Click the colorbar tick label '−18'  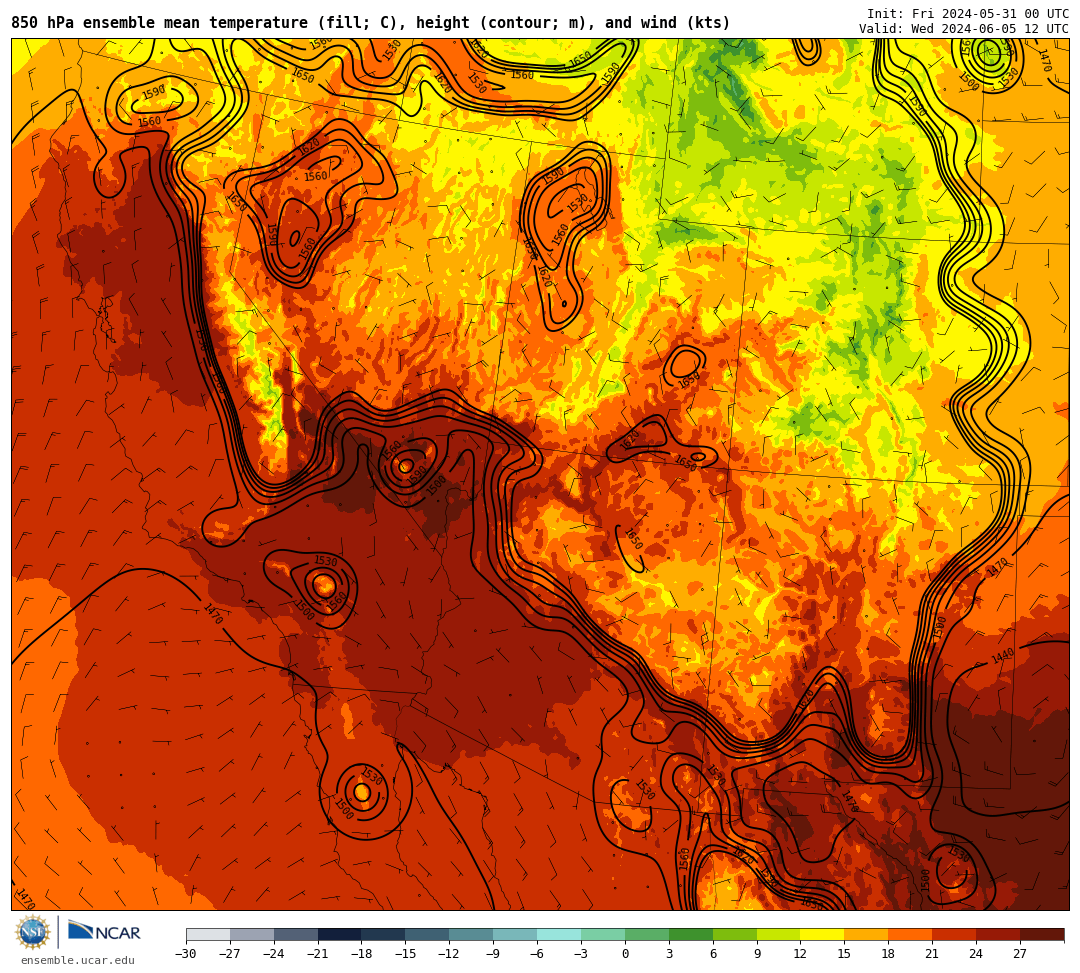click(x=362, y=954)
